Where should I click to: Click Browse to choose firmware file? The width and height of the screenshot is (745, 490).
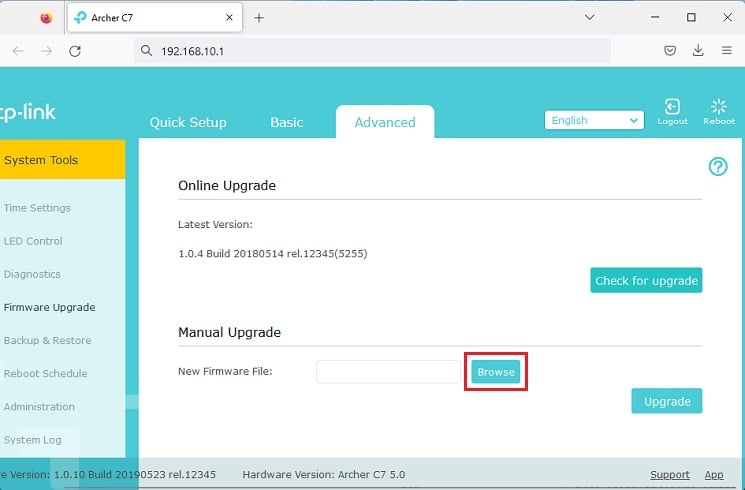click(x=496, y=372)
